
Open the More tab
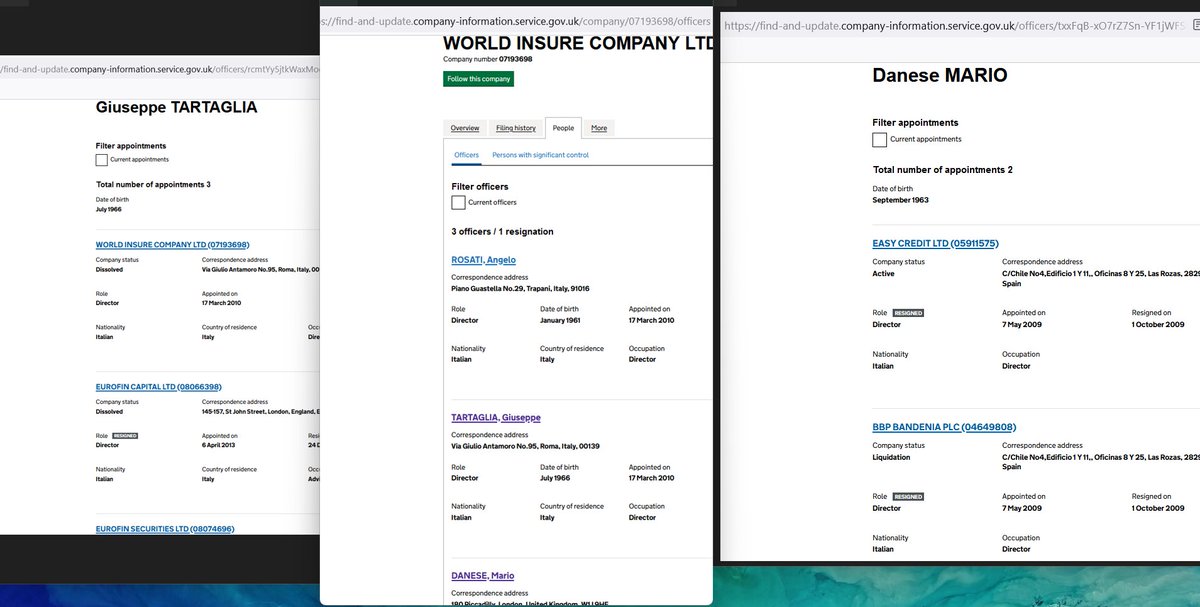(x=599, y=128)
